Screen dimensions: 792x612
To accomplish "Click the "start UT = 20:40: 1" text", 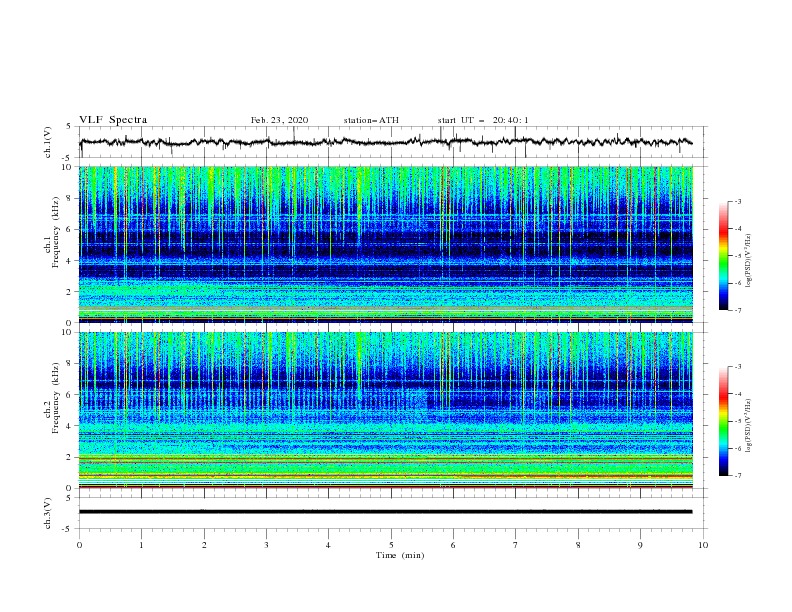I will pos(483,120).
